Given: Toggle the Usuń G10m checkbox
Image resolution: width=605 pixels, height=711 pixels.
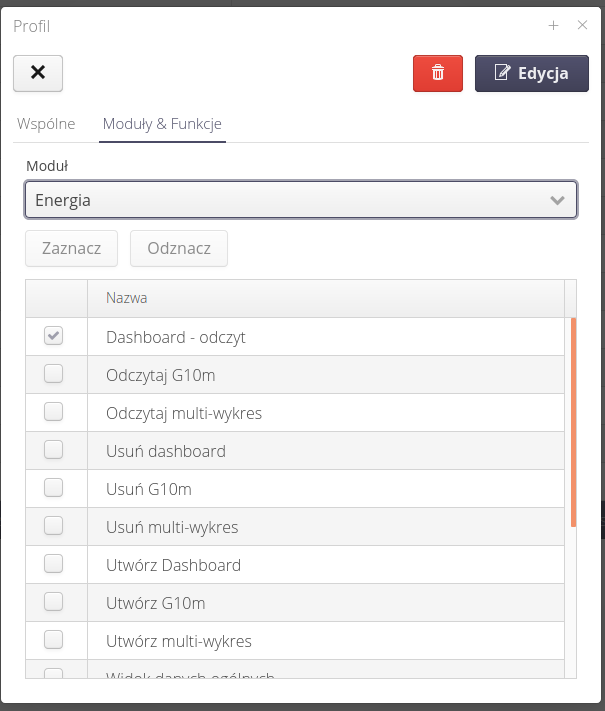Looking at the screenshot, I should click(54, 488).
